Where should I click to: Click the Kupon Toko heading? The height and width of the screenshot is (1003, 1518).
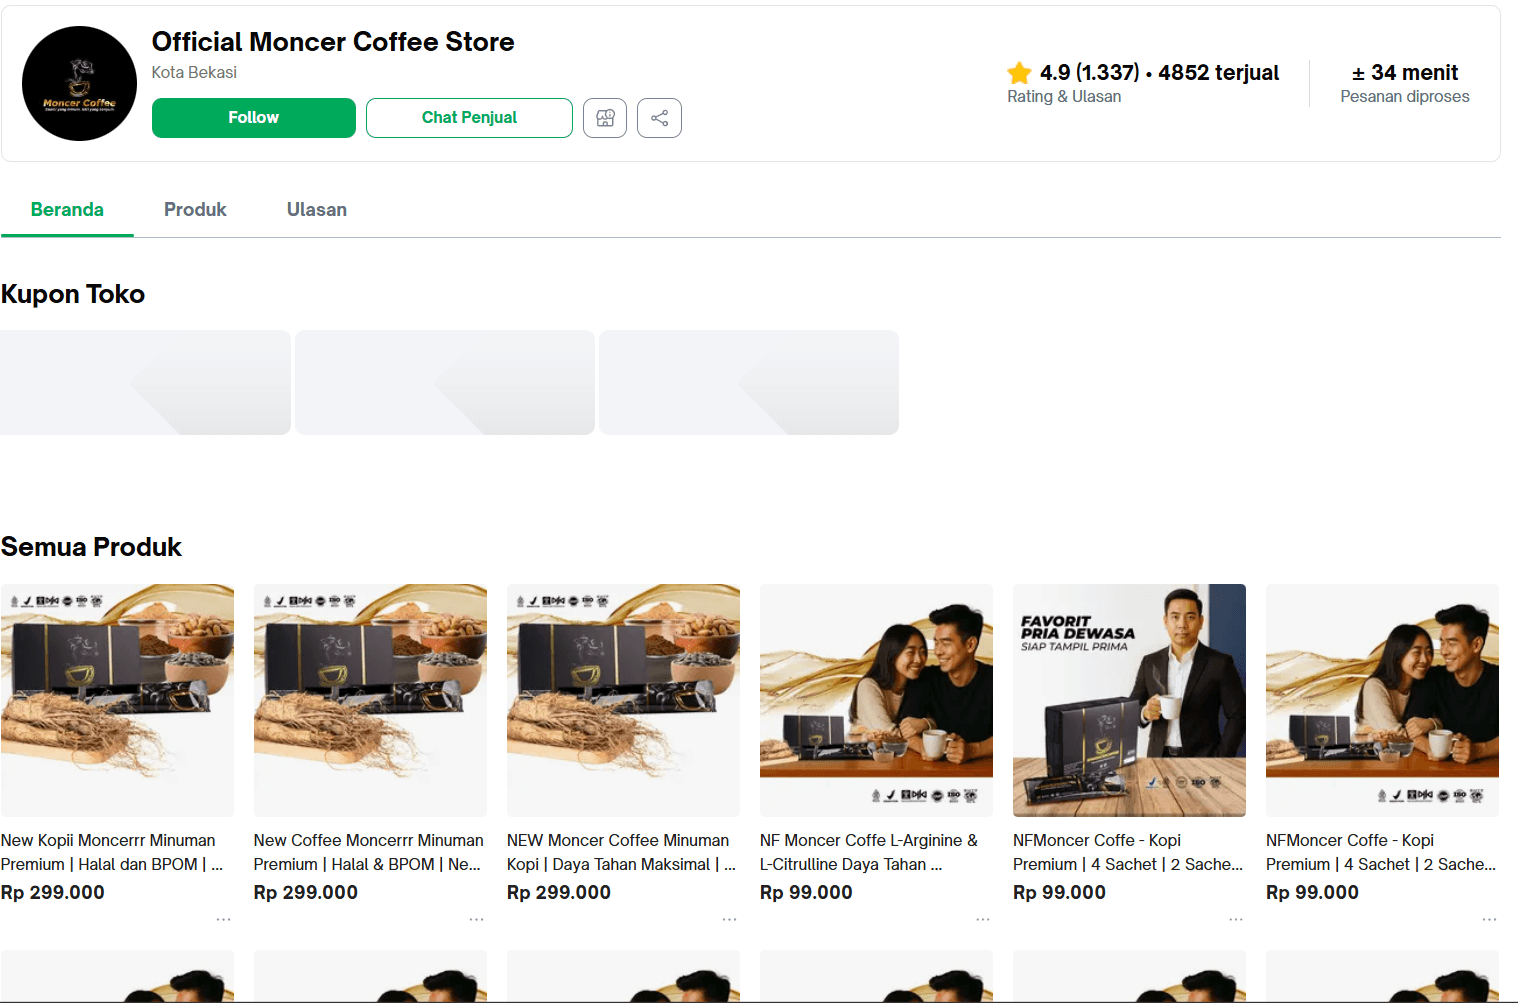(x=73, y=294)
